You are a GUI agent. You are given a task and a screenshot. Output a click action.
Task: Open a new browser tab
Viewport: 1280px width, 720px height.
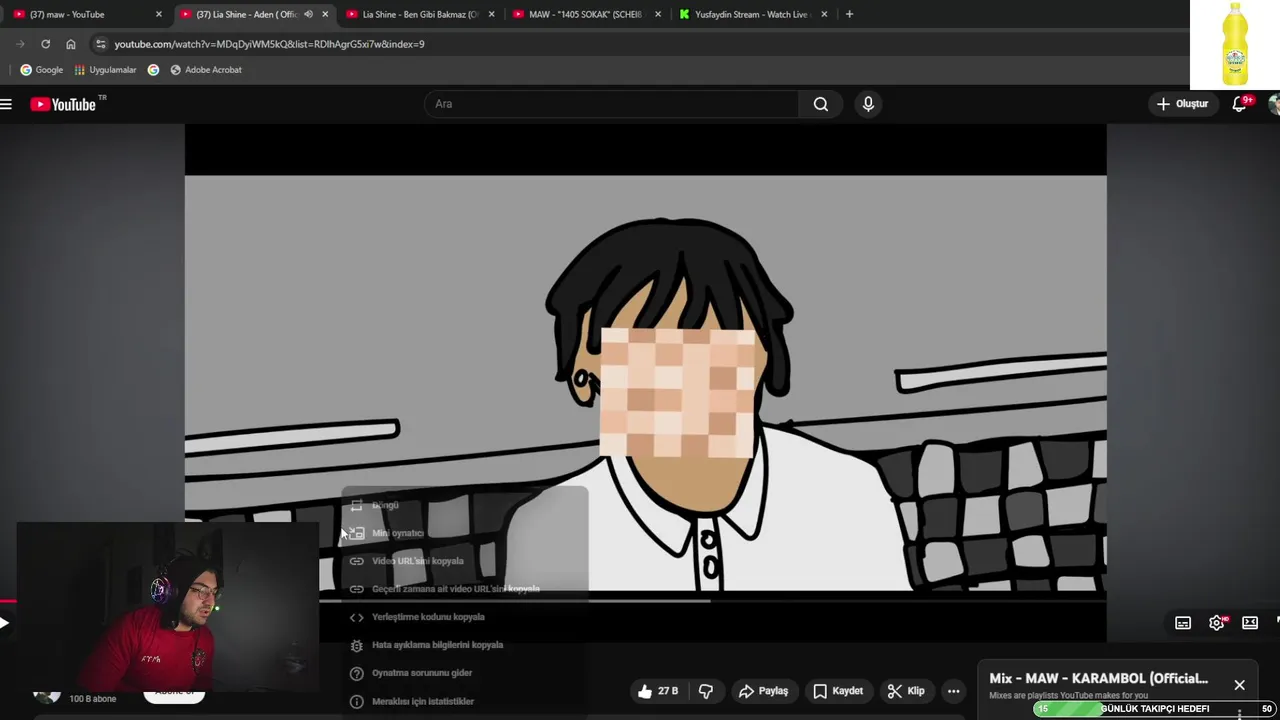pos(849,14)
